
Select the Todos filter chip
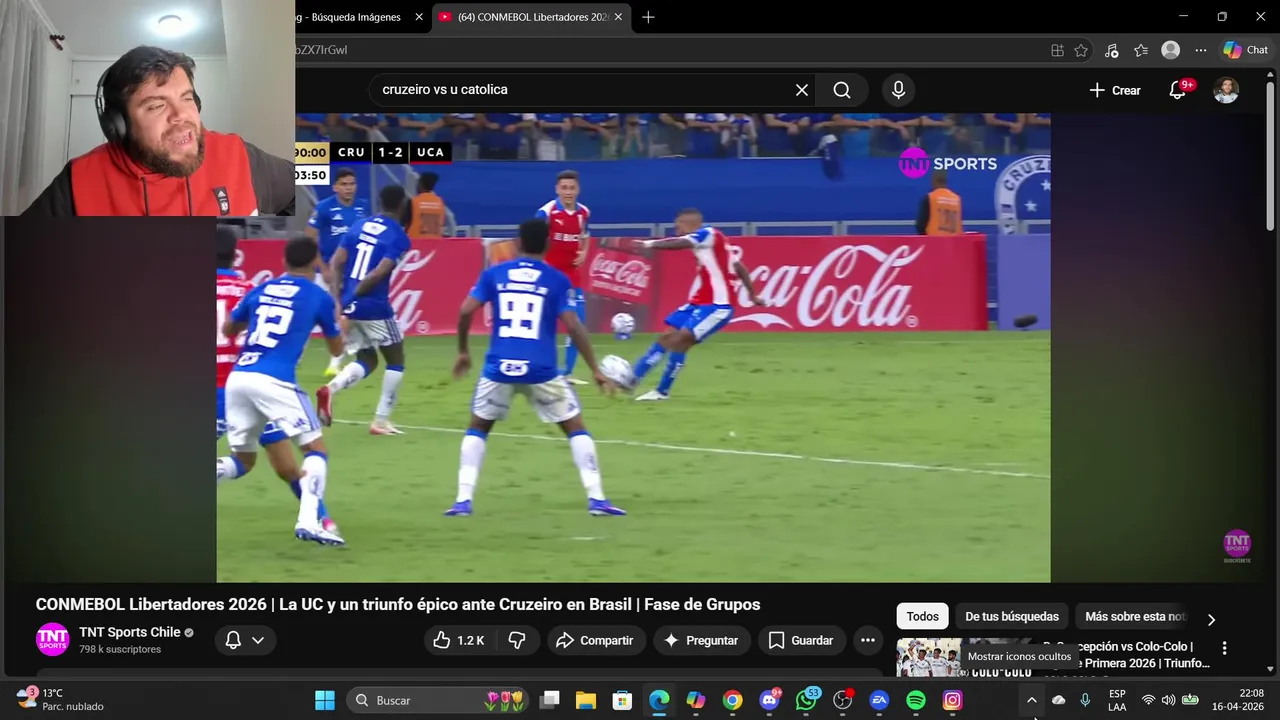click(922, 617)
